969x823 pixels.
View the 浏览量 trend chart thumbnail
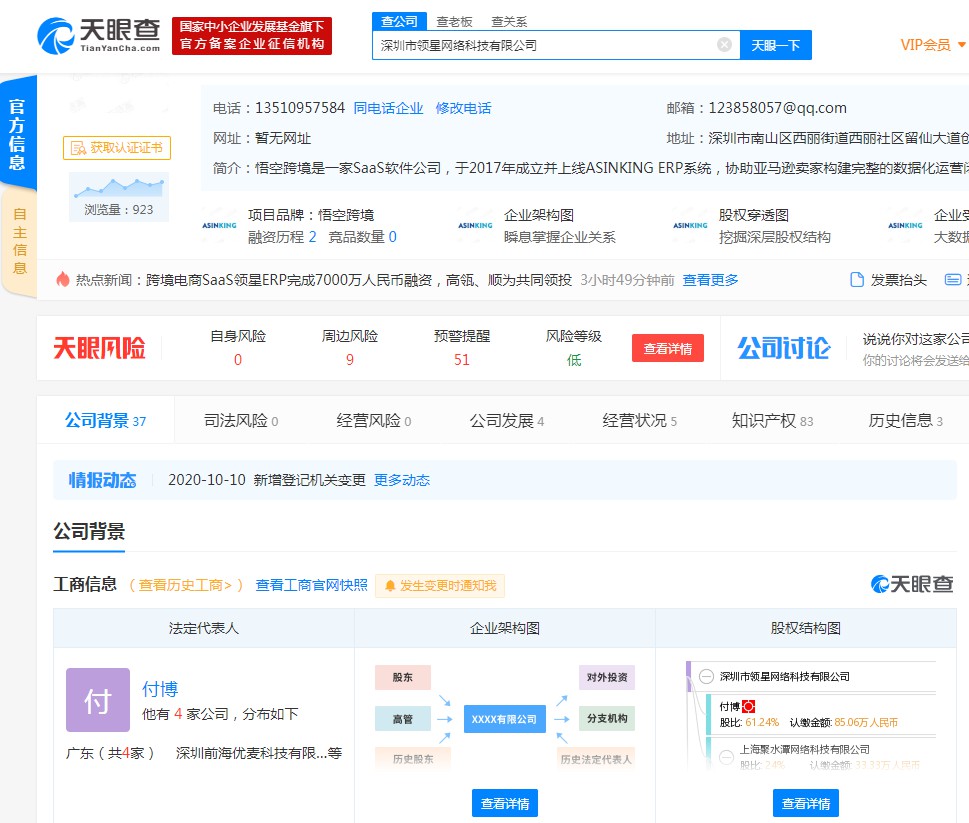pos(119,196)
